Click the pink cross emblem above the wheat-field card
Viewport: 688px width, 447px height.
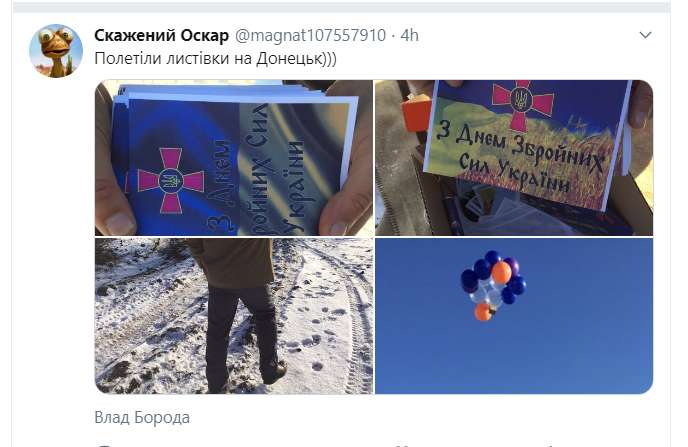pos(523,103)
